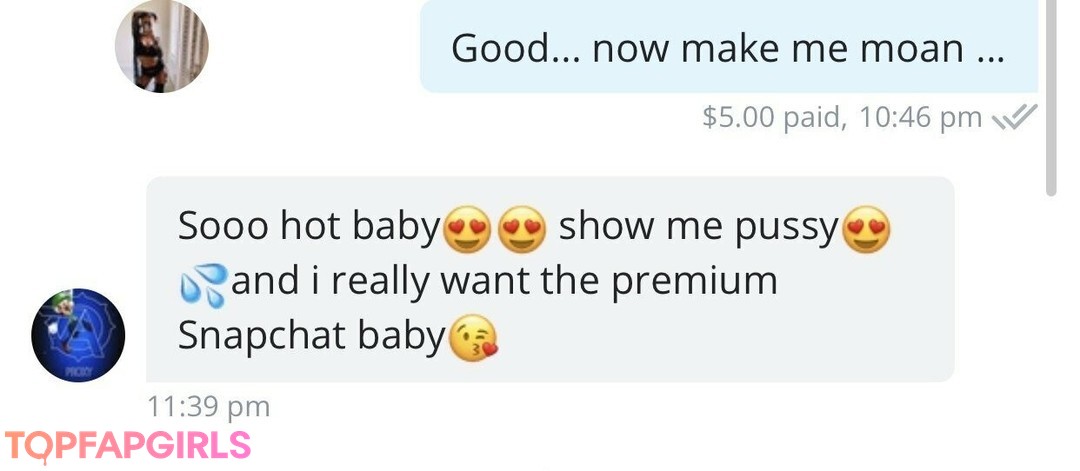The image size is (1080, 471).
Task: Open the sender's profile photo avatar
Action: tap(162, 46)
